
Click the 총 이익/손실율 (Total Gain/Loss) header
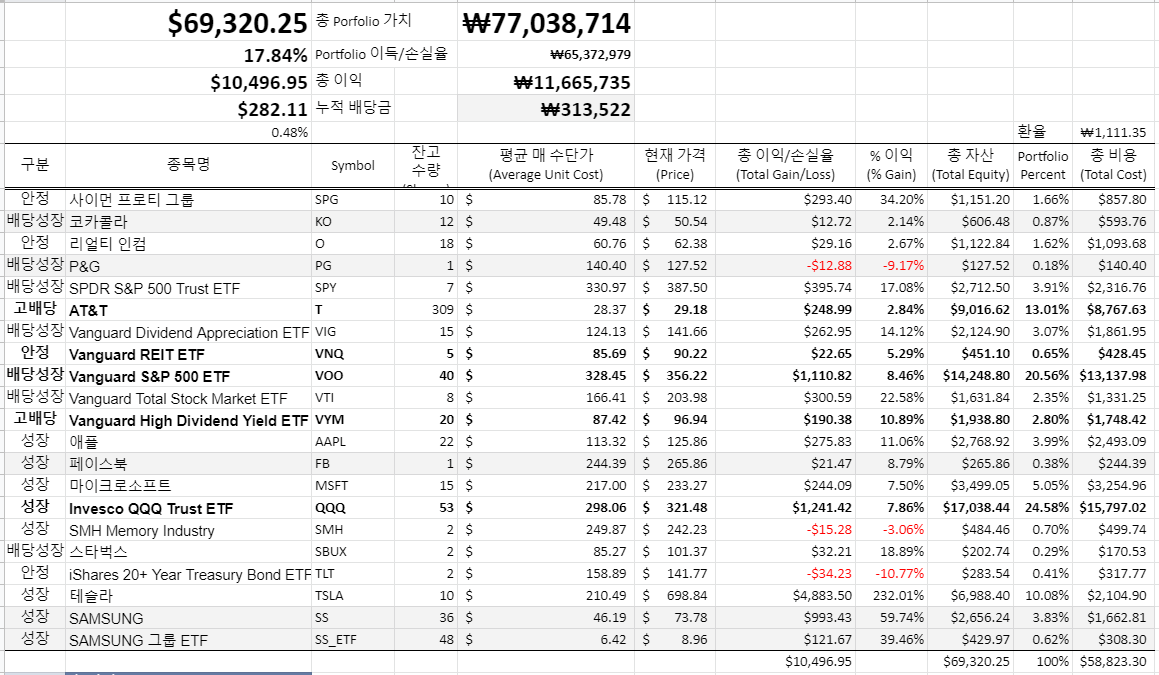click(785, 165)
